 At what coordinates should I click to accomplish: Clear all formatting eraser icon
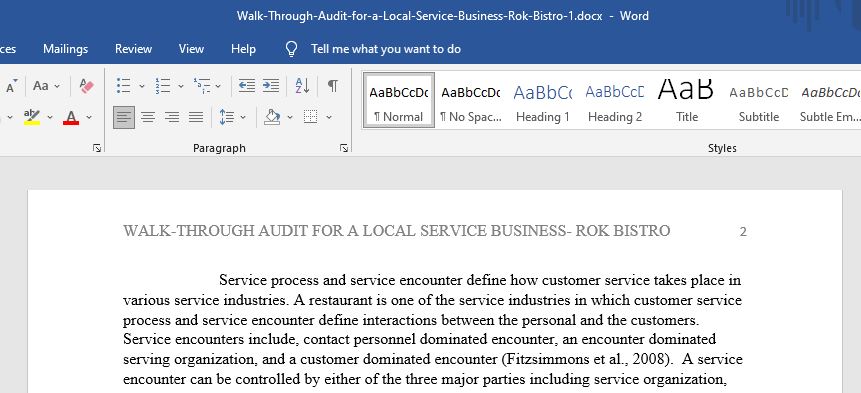tap(86, 86)
